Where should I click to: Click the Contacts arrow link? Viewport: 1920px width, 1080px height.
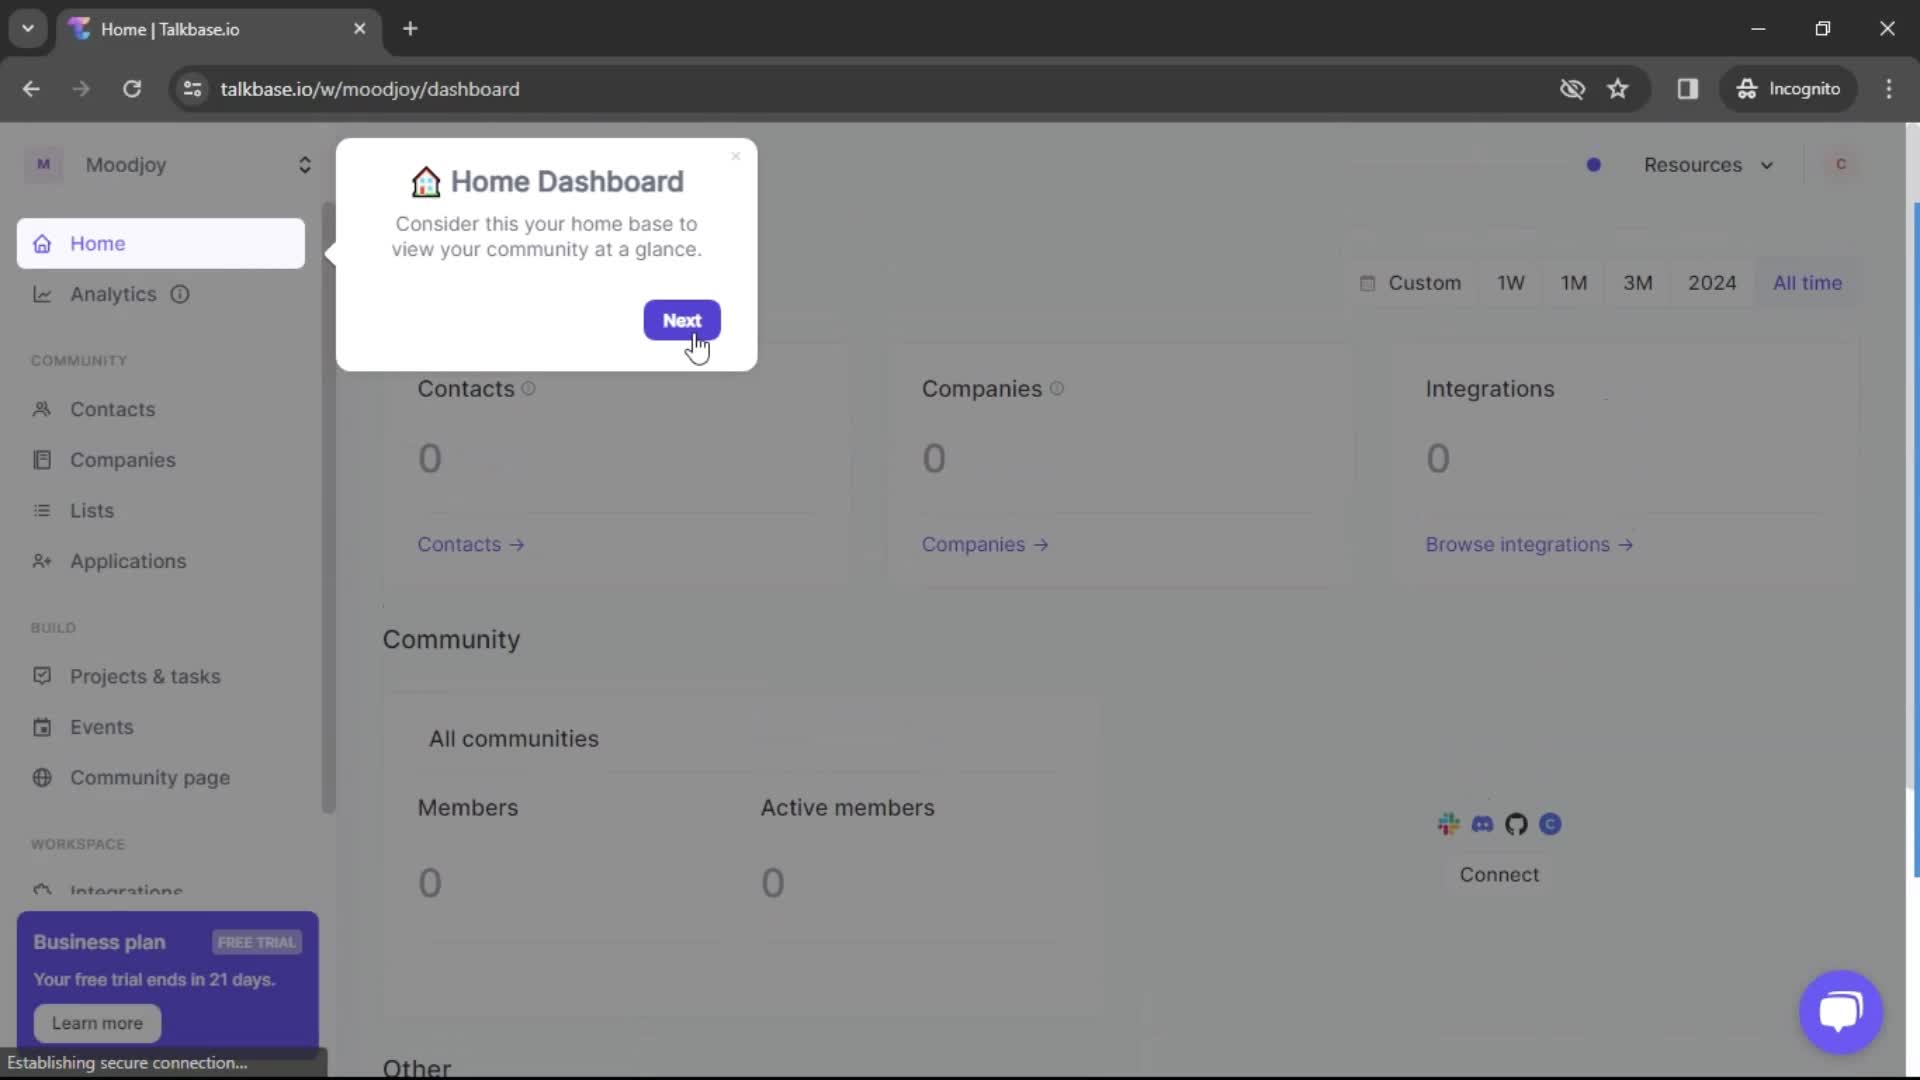[471, 545]
